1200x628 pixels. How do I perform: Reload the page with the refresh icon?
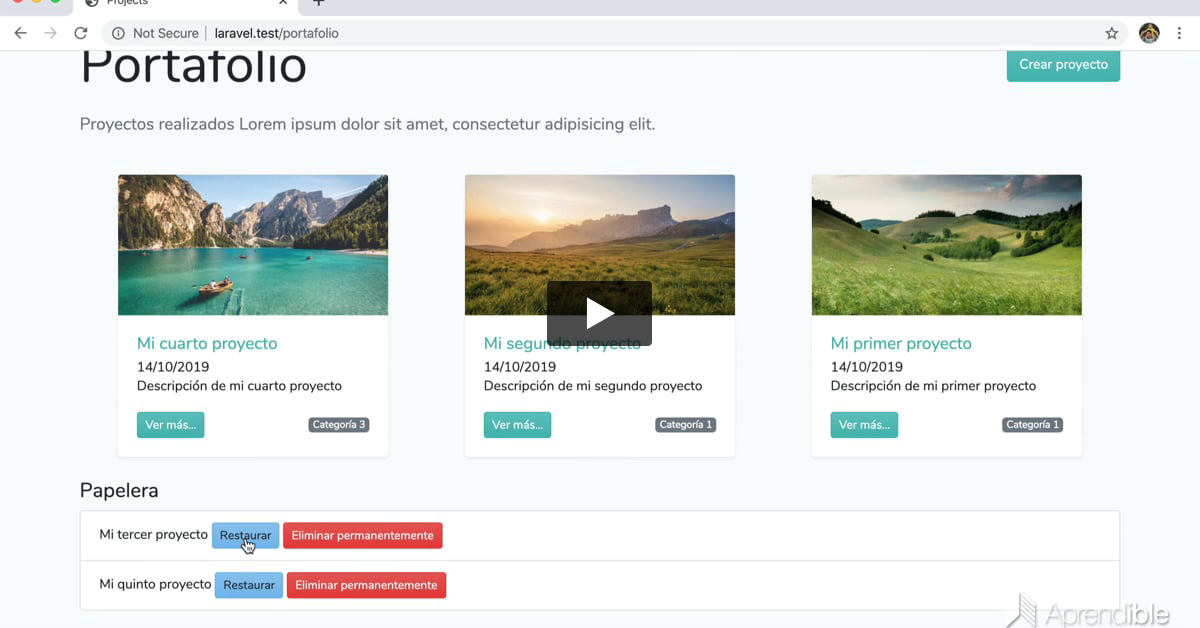(x=81, y=33)
